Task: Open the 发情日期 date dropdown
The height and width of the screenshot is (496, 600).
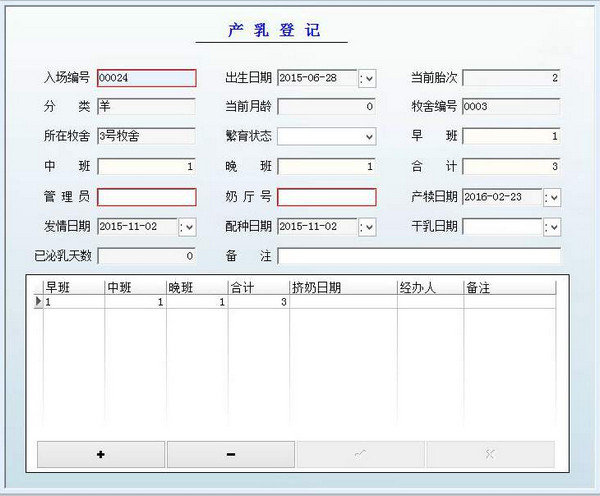Action: [x=187, y=227]
